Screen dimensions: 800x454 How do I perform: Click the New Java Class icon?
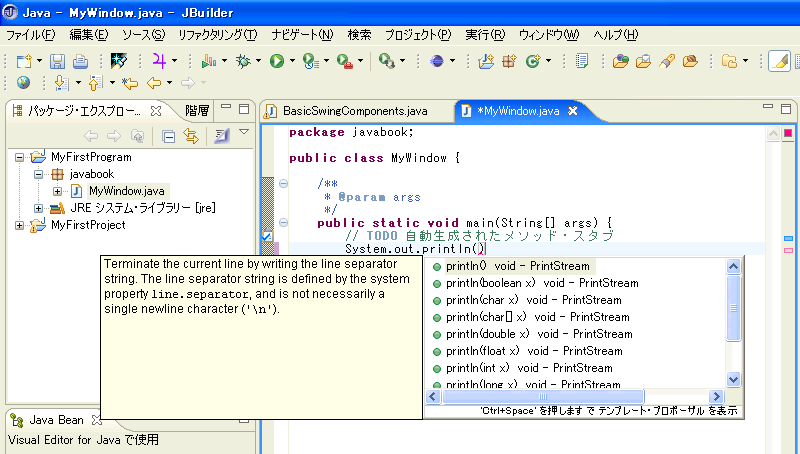click(x=533, y=61)
